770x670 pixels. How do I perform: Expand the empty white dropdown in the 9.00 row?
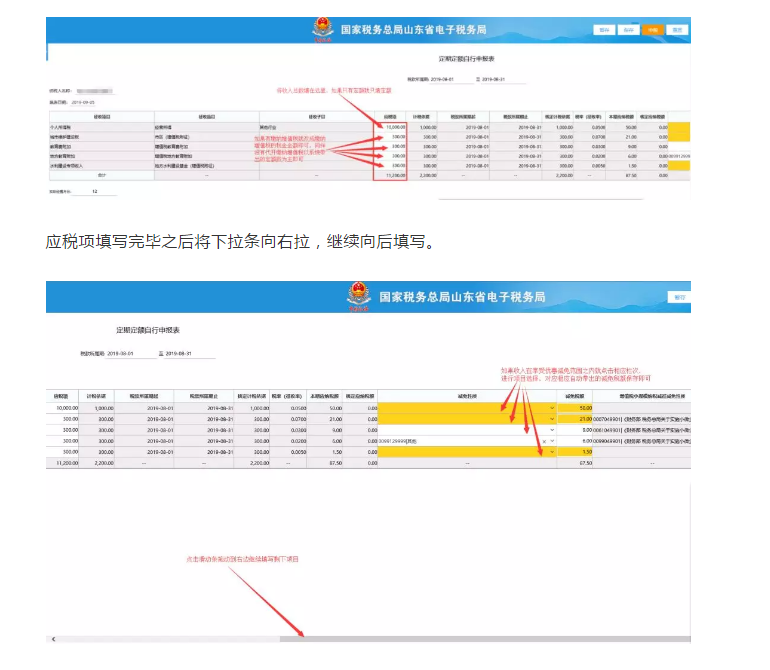point(552,430)
